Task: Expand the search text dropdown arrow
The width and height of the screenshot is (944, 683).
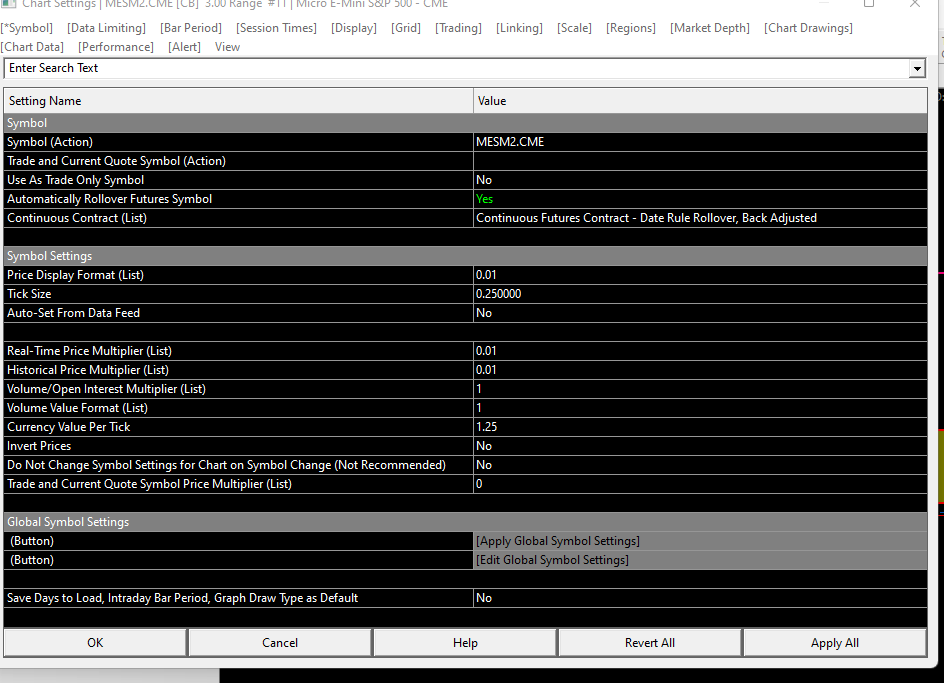Action: pyautogui.click(x=917, y=69)
